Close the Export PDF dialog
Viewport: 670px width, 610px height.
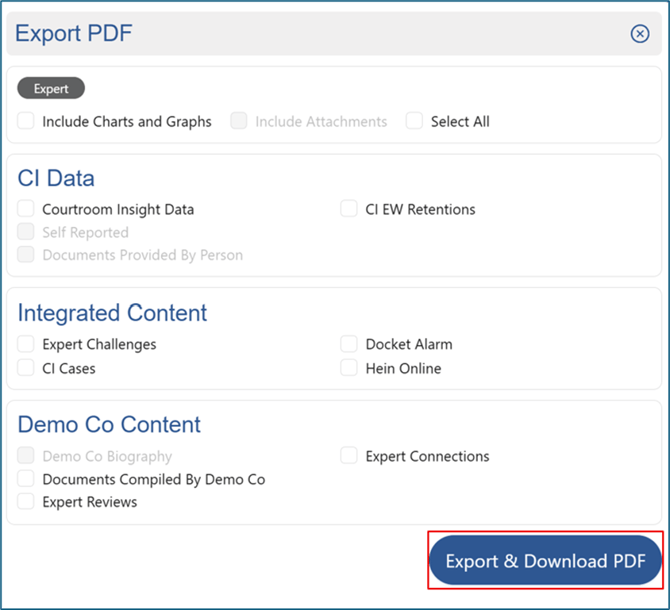640,34
